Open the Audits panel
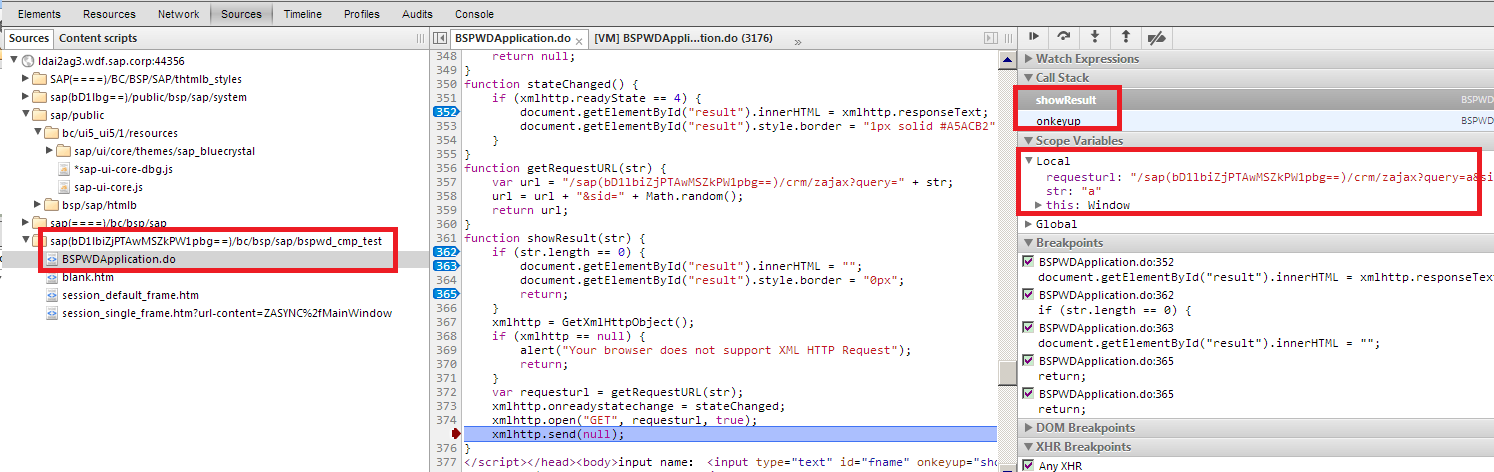Screen dimensions: 1494x472 click(418, 14)
